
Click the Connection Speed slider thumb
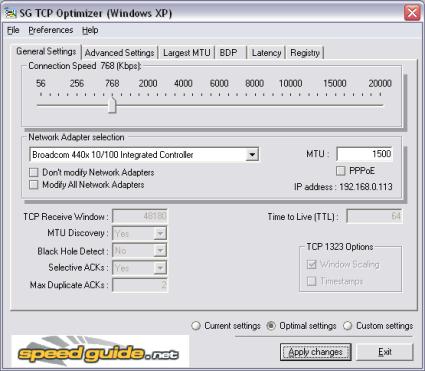pyautogui.click(x=112, y=106)
